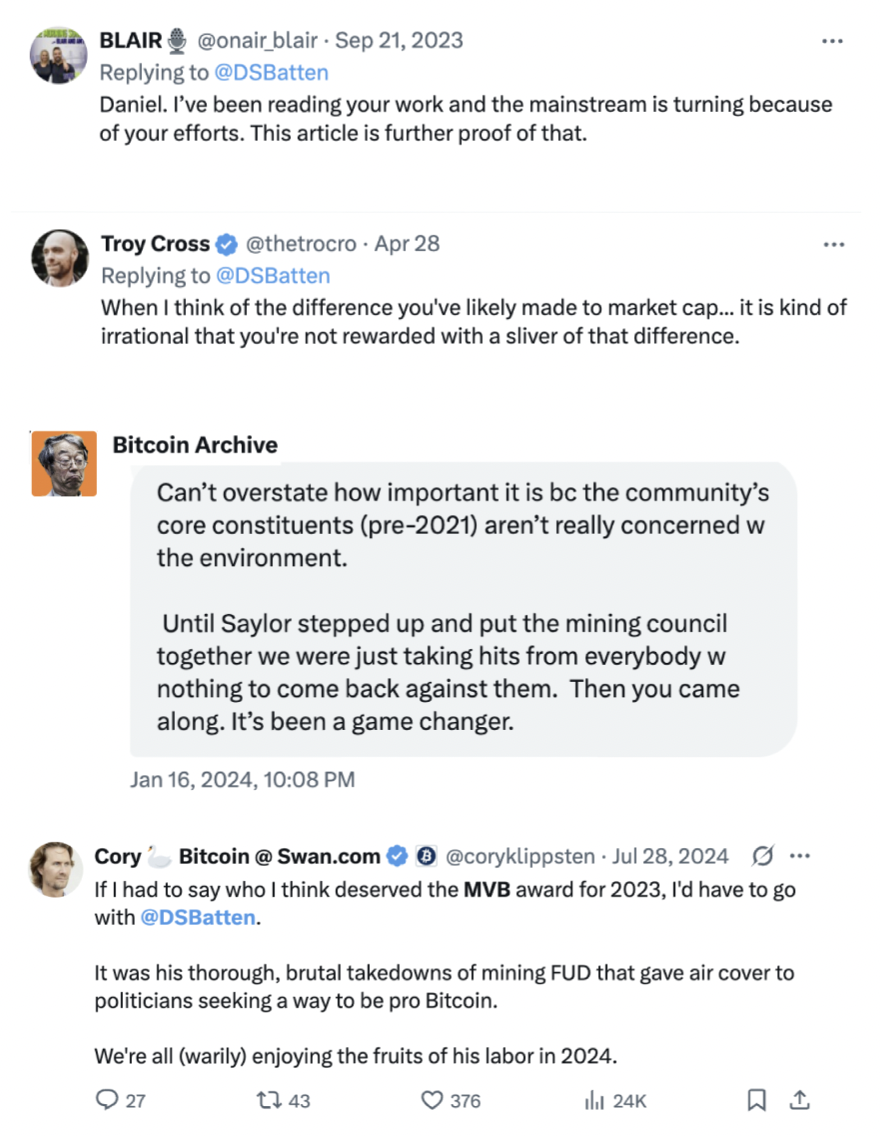Open Cory's profile avatar
Image resolution: width=880 pixels, height=1136 pixels.
[x=58, y=869]
